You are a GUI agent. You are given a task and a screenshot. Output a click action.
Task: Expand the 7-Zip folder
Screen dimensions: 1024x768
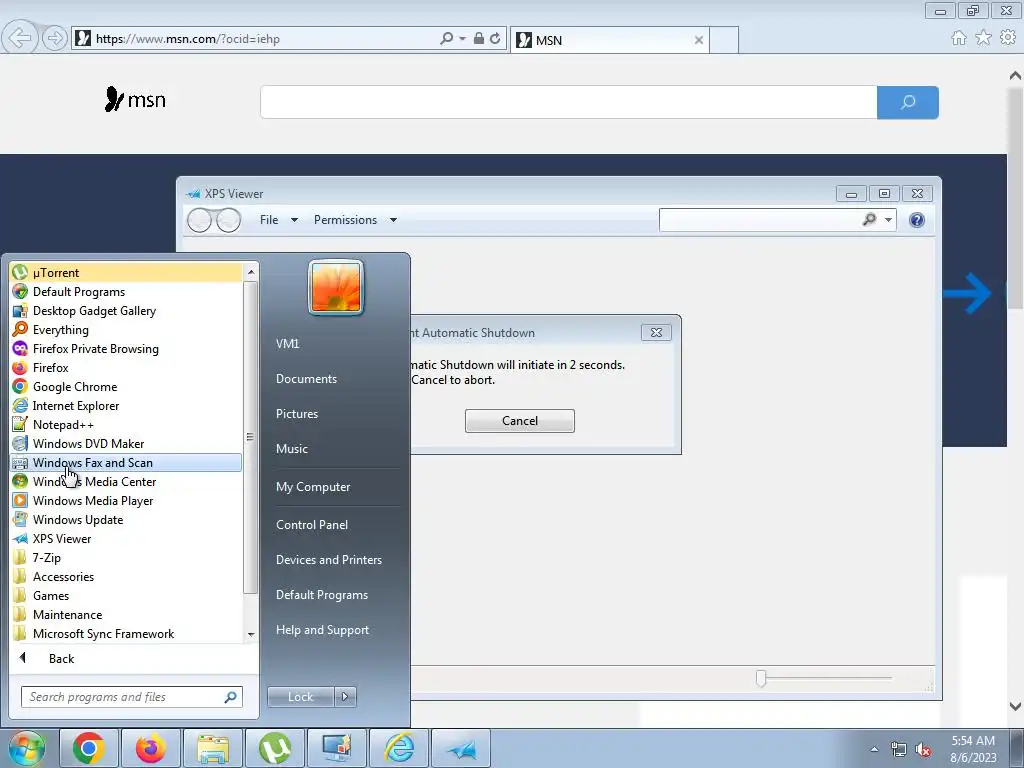[126, 557]
